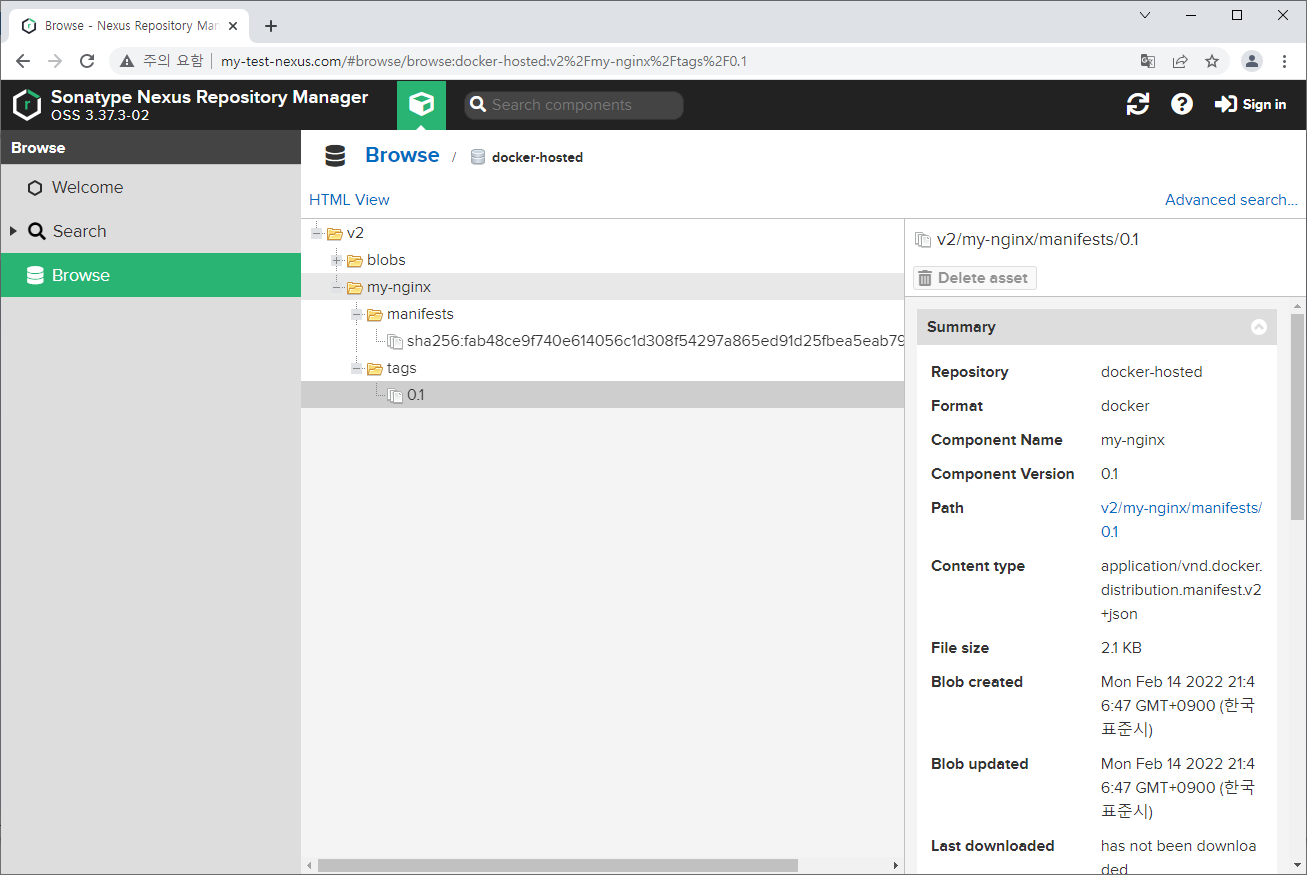The width and height of the screenshot is (1307, 875).
Task: Open the v2/my-nginx/manifests/0.1 path link
Action: 1181,520
